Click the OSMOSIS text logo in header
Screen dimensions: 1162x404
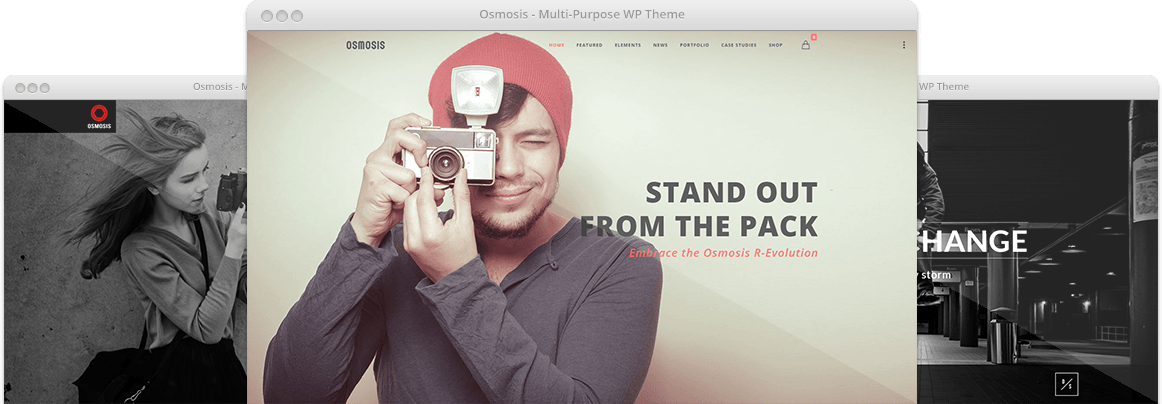click(365, 45)
